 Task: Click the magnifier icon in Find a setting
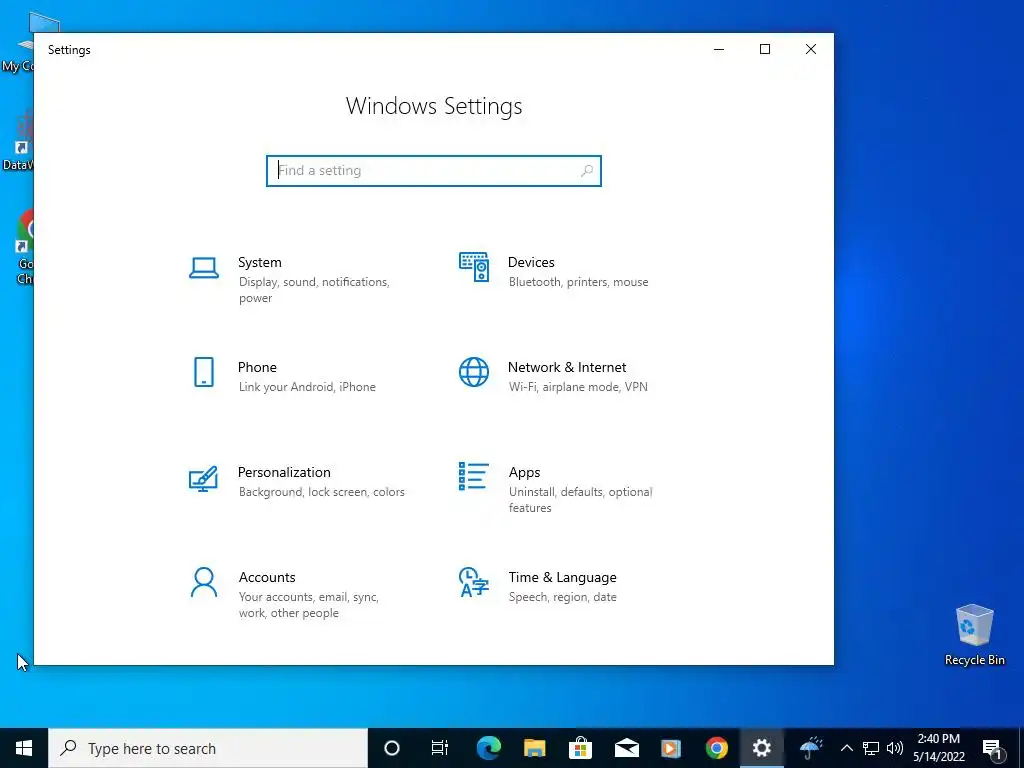pyautogui.click(x=586, y=170)
